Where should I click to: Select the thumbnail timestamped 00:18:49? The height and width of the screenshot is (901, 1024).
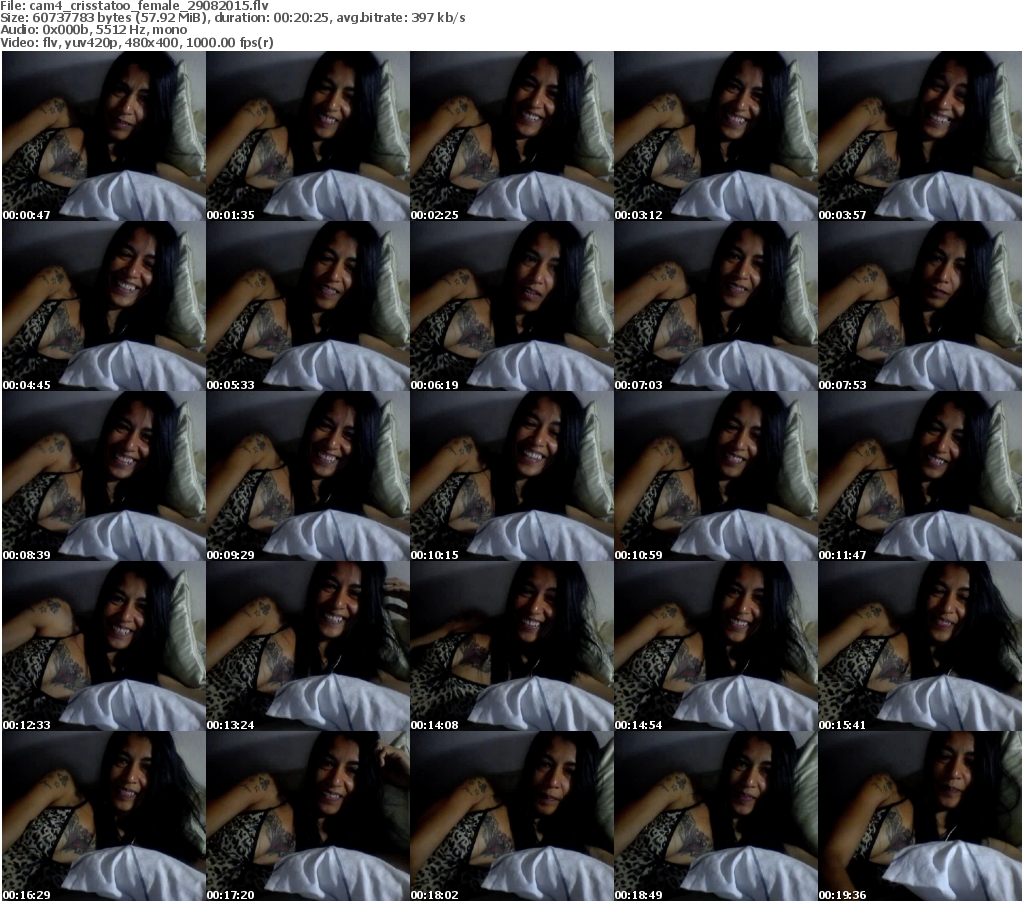click(716, 816)
